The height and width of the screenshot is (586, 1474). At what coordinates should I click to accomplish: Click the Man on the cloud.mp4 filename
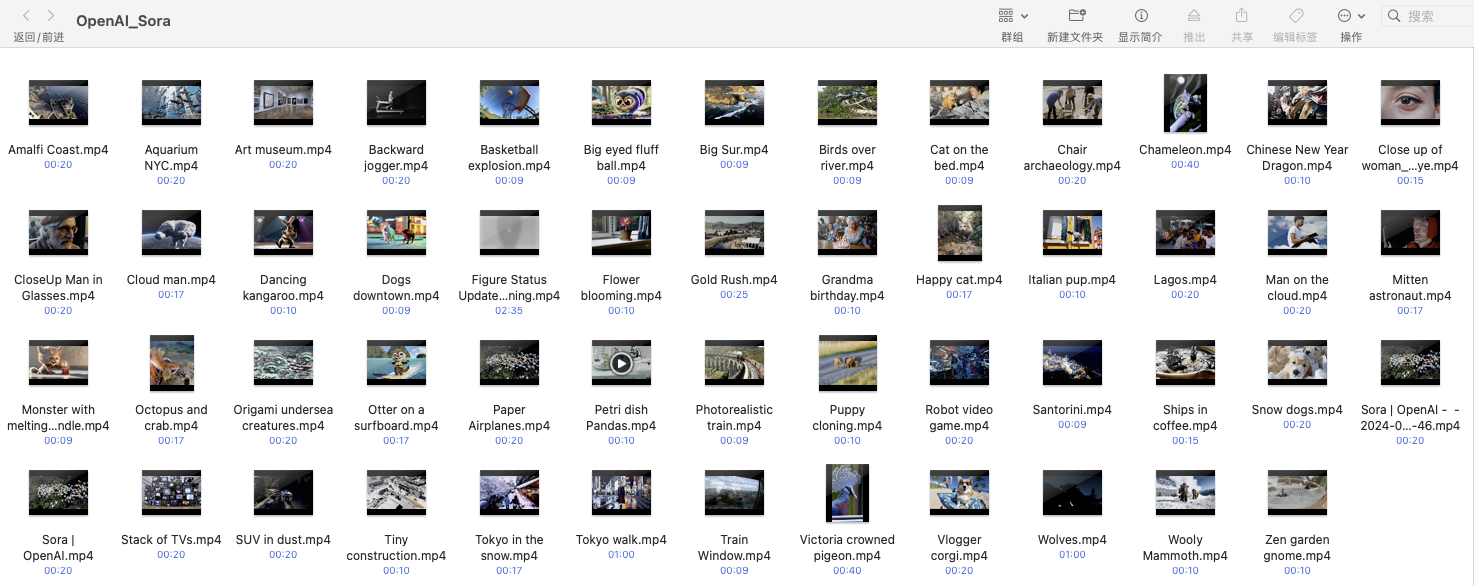coord(1297,288)
